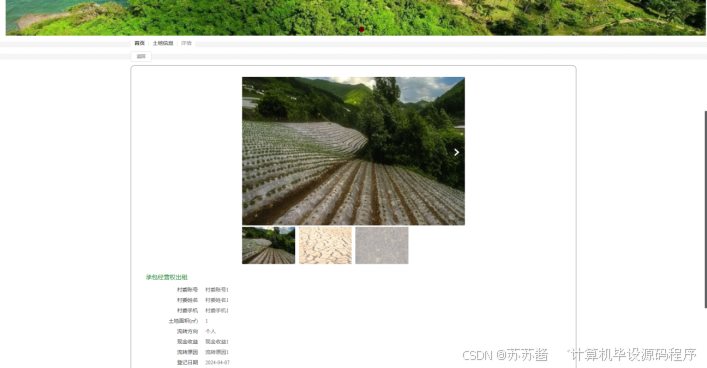The width and height of the screenshot is (707, 368).
Task: Click the 现金收益1 value
Action: point(217,342)
